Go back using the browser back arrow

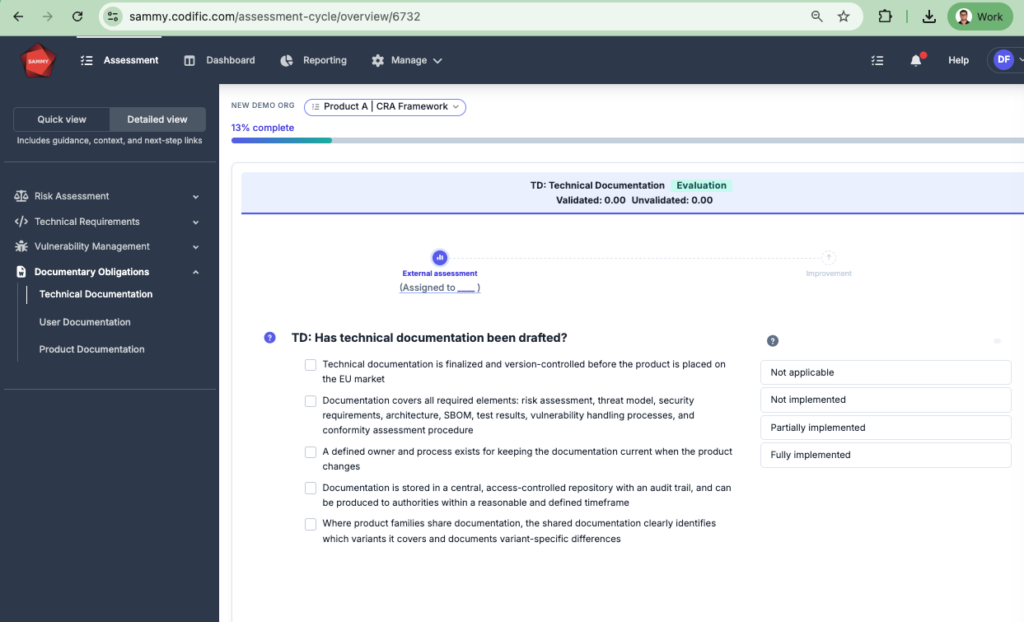tap(18, 16)
